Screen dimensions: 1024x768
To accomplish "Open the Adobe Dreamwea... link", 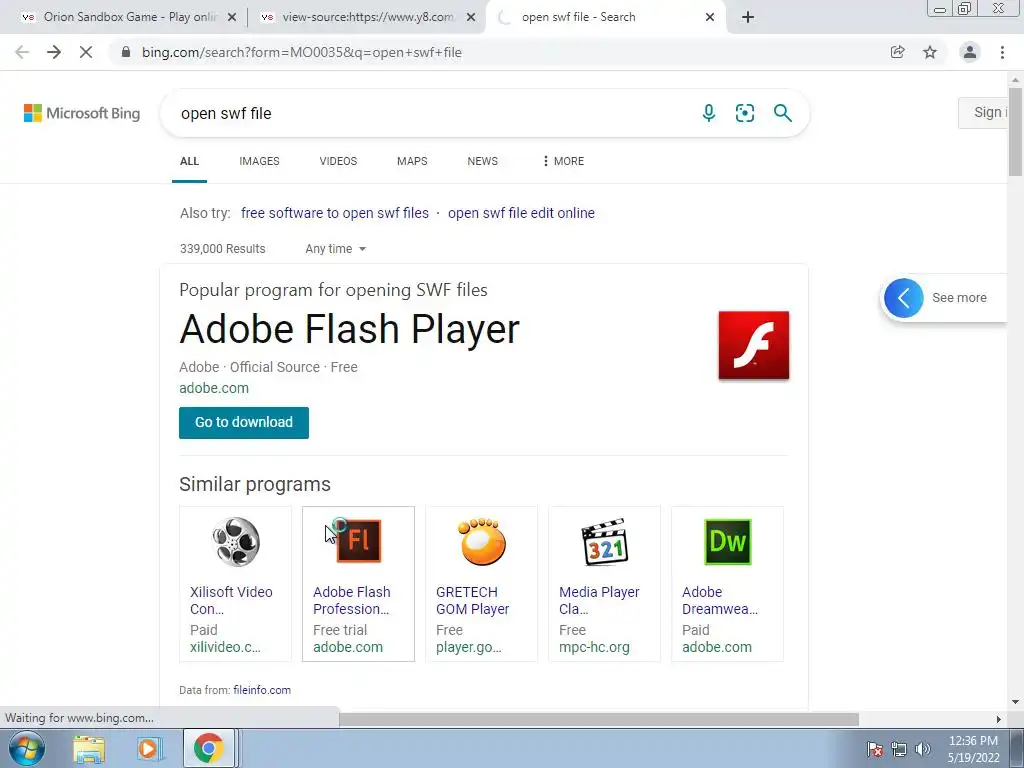I will pyautogui.click(x=720, y=600).
